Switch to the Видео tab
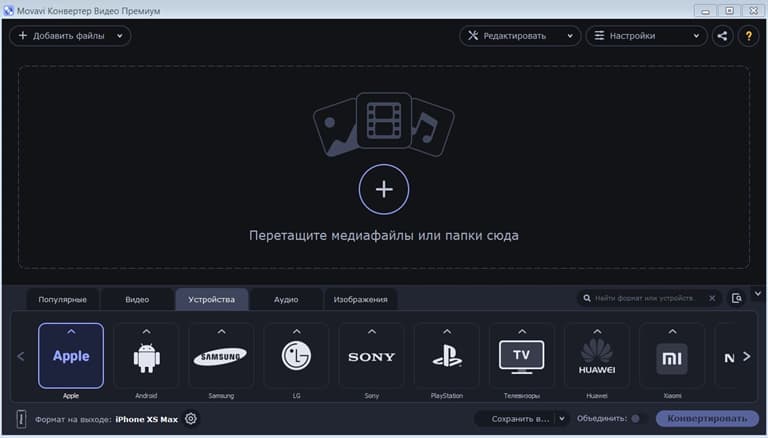The height and width of the screenshot is (438, 768). 137,299
